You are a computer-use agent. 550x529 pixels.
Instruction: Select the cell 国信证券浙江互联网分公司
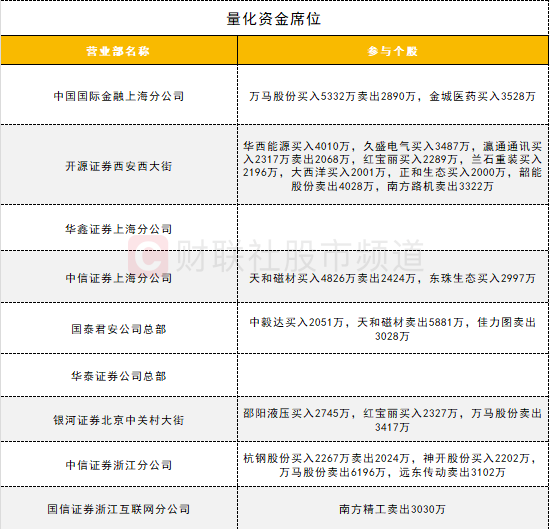point(119,509)
